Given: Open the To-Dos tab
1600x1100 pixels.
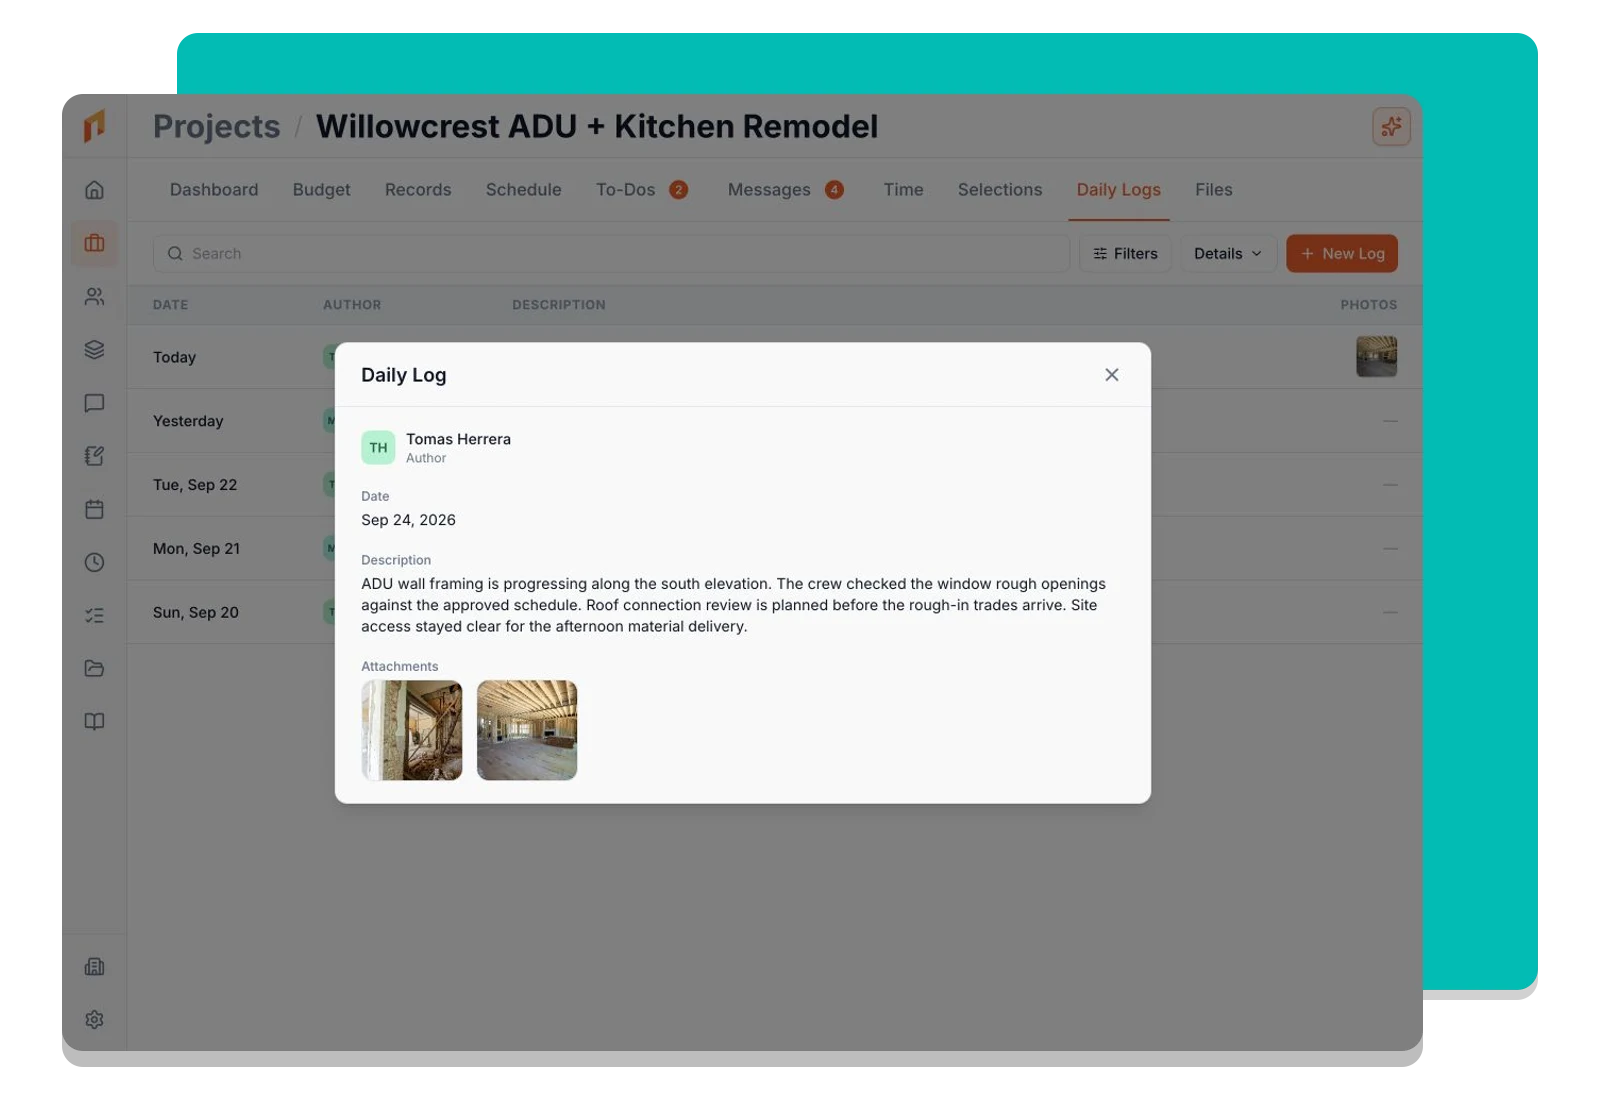Looking at the screenshot, I should 642,190.
